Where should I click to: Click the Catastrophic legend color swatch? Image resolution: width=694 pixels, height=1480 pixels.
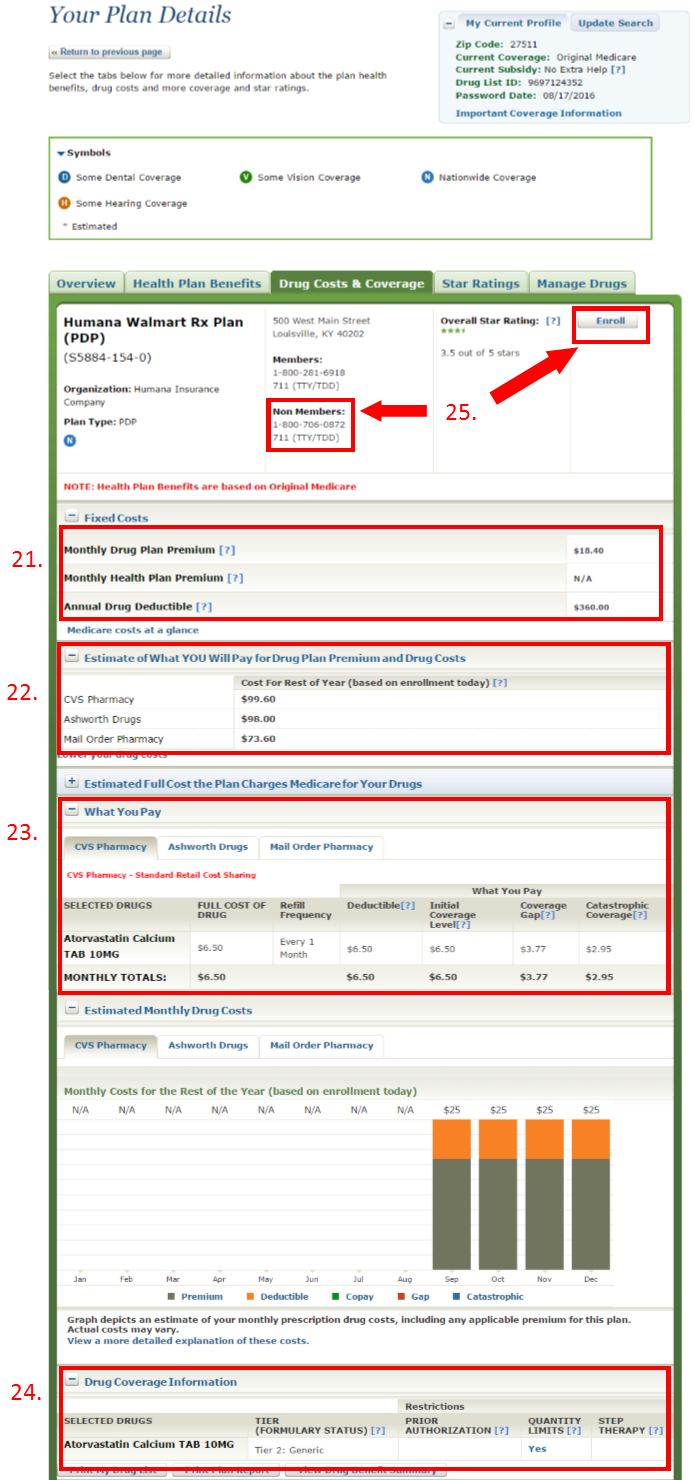456,1297
